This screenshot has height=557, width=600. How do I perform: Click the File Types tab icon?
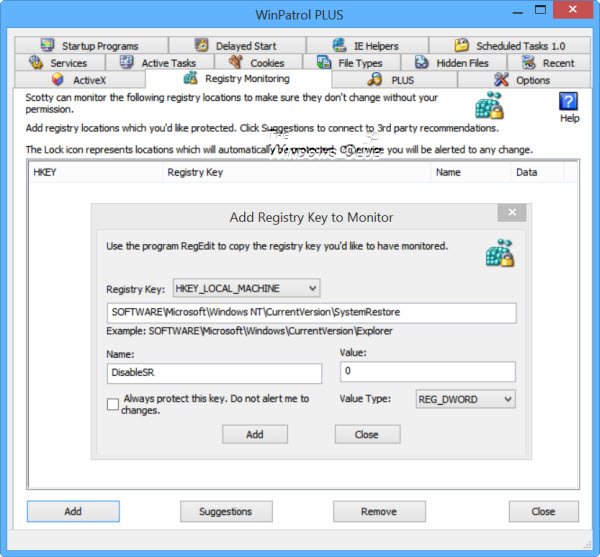(324, 62)
